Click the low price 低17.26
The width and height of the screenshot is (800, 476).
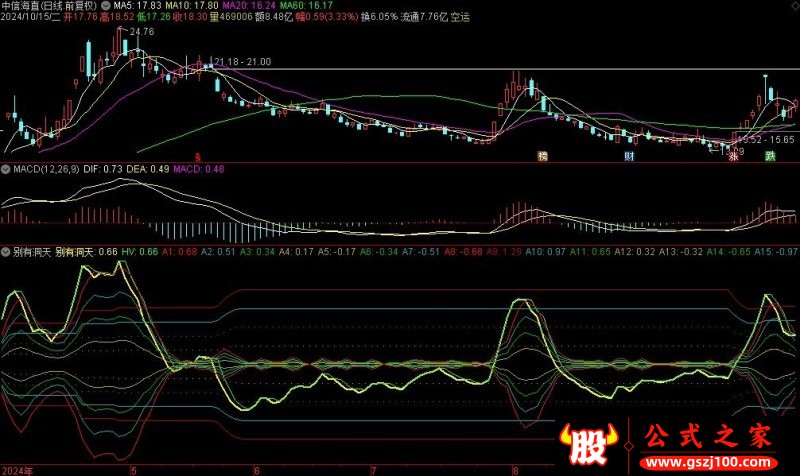pos(154,17)
